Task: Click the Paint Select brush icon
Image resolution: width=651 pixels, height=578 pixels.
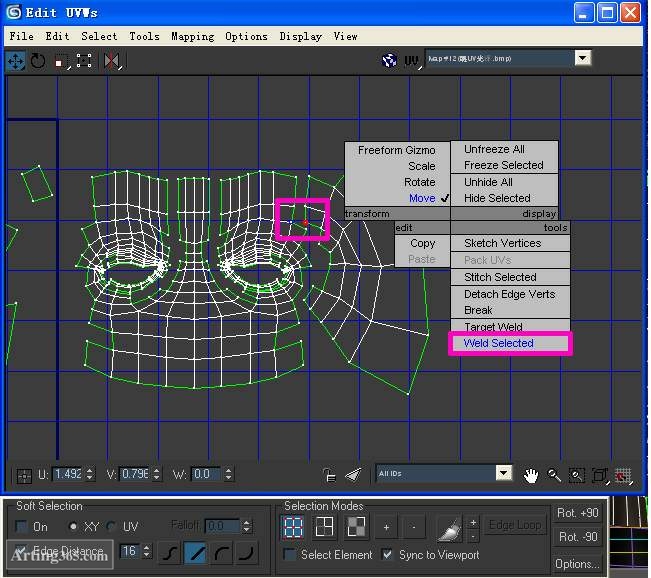Action: point(448,526)
